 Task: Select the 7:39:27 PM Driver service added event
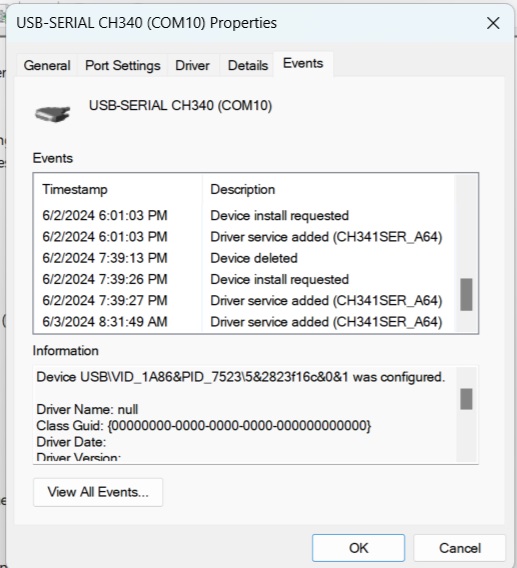click(243, 301)
